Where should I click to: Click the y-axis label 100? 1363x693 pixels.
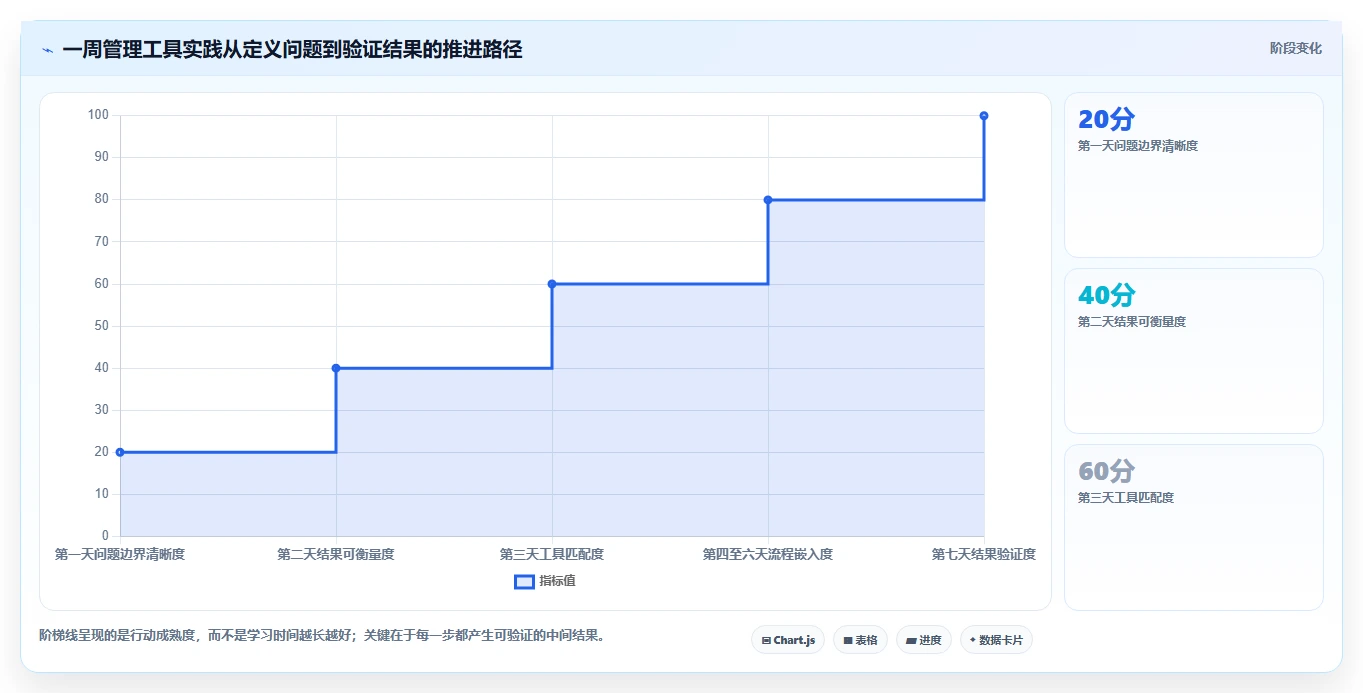click(x=98, y=115)
